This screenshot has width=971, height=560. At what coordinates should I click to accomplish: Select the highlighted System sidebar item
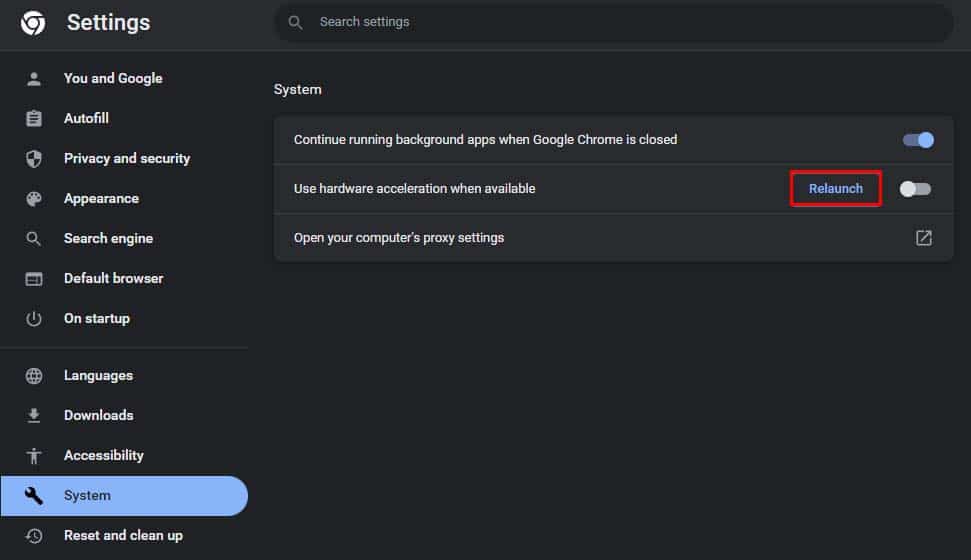point(124,496)
